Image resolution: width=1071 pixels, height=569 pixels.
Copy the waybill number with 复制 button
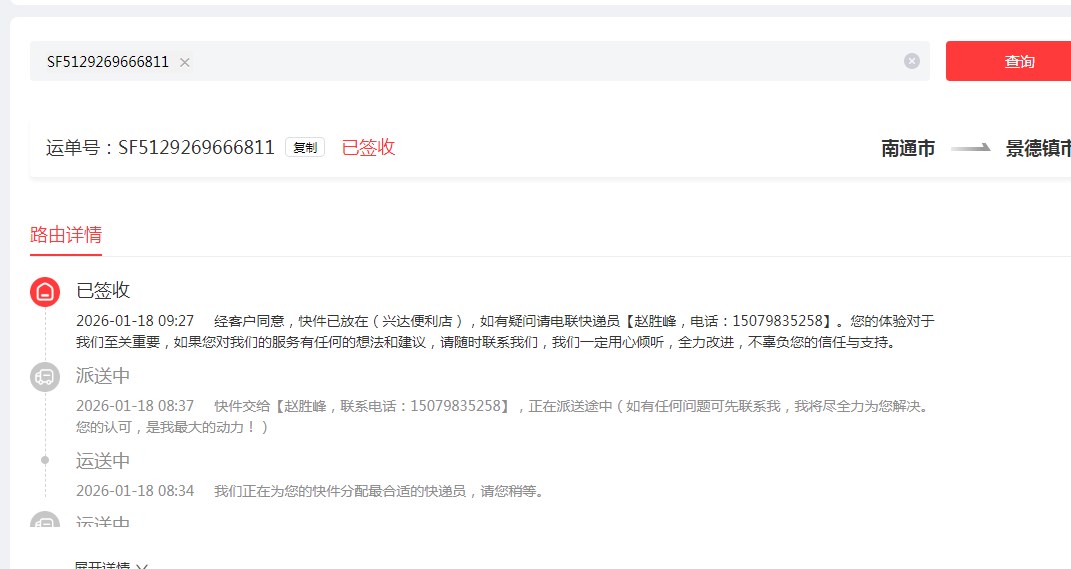tap(305, 147)
